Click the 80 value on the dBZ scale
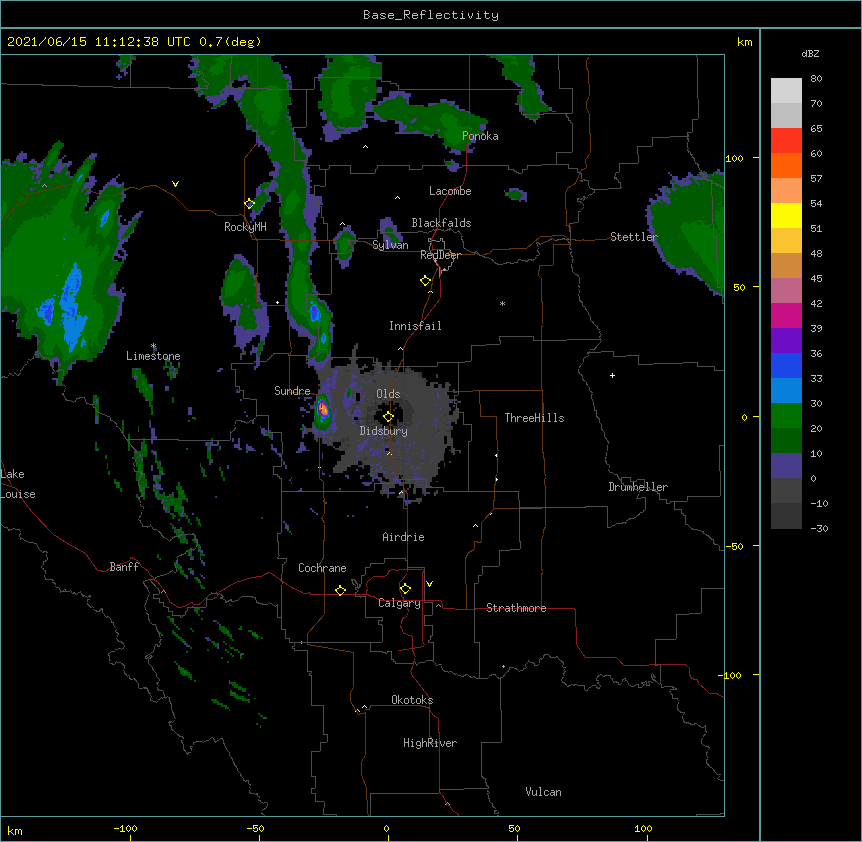The image size is (862, 842). click(816, 79)
